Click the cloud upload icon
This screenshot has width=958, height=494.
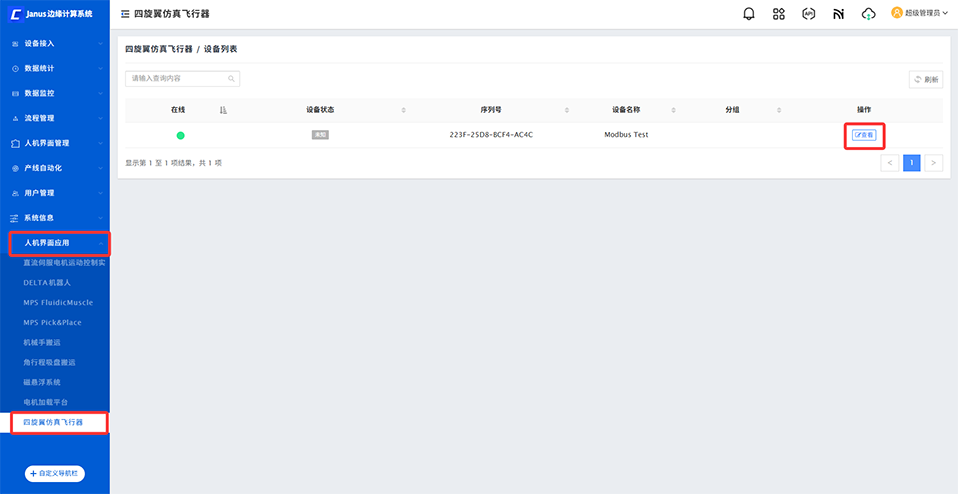tap(868, 13)
